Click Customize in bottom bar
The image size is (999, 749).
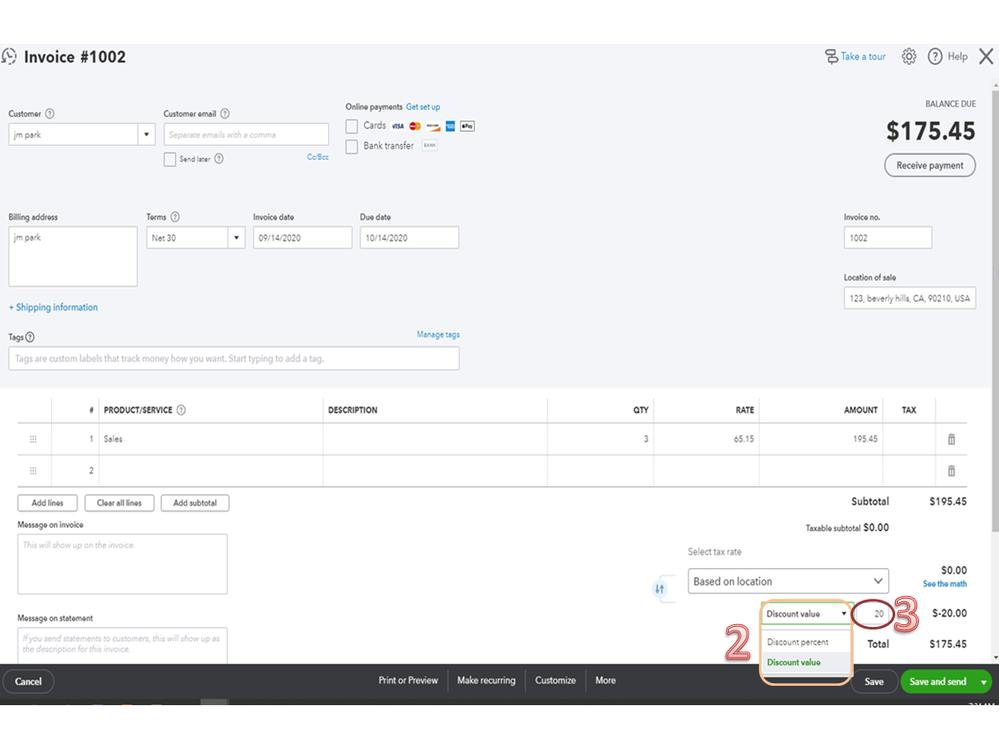click(x=556, y=681)
